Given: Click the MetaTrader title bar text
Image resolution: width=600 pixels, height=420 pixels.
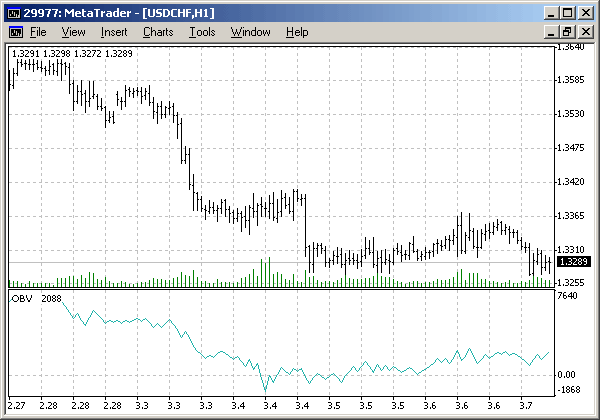Looking at the screenshot, I should point(119,13).
